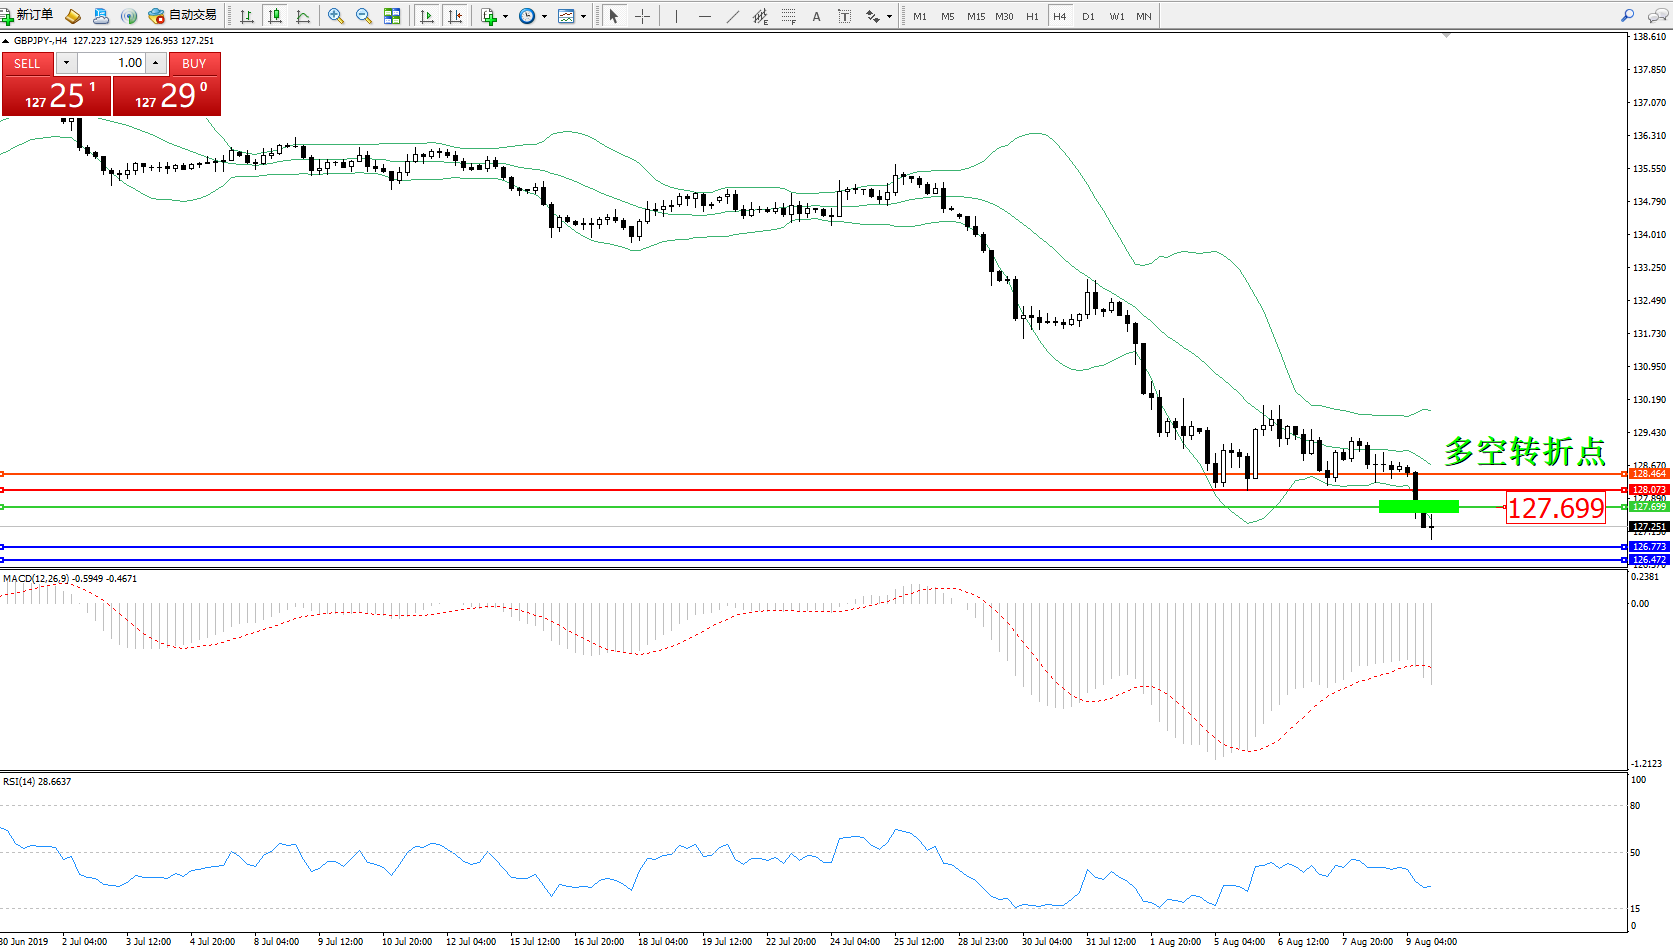Open the chart templates dropdown arrow

[583, 17]
